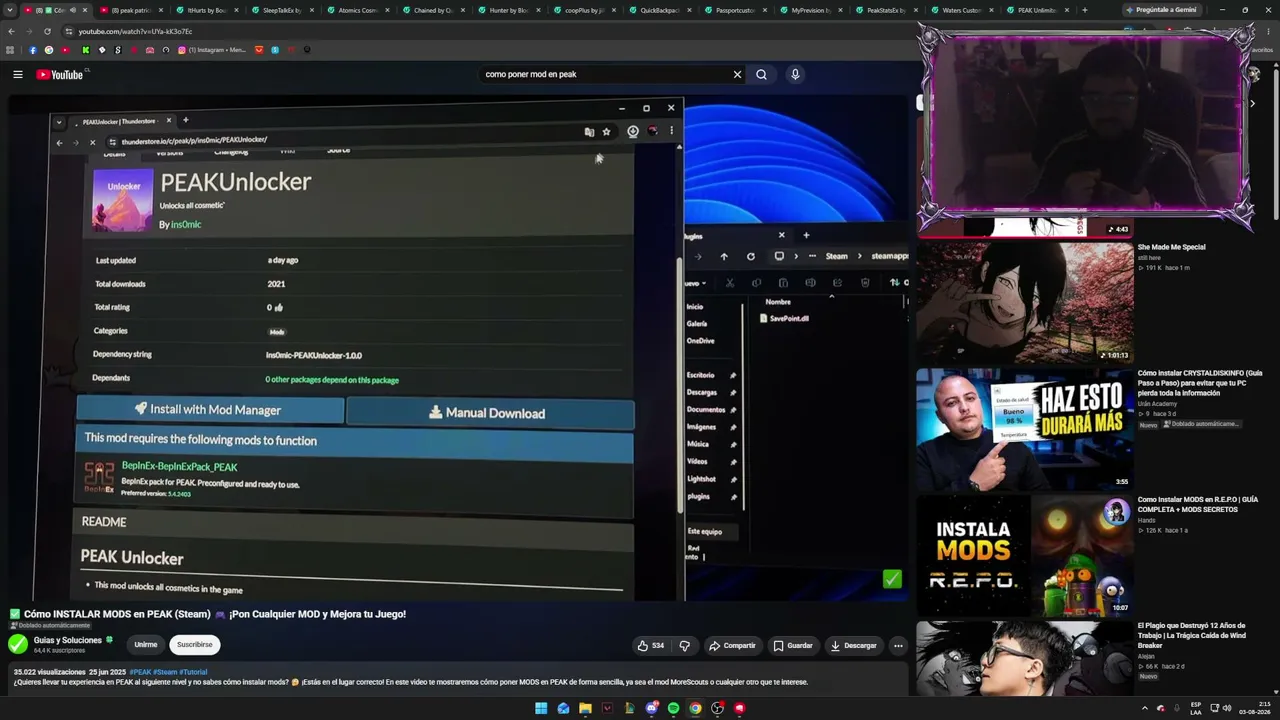Image resolution: width=1280 pixels, height=720 pixels.
Task: Switch to the PEAK Unlimited tab
Action: [x=1036, y=10]
